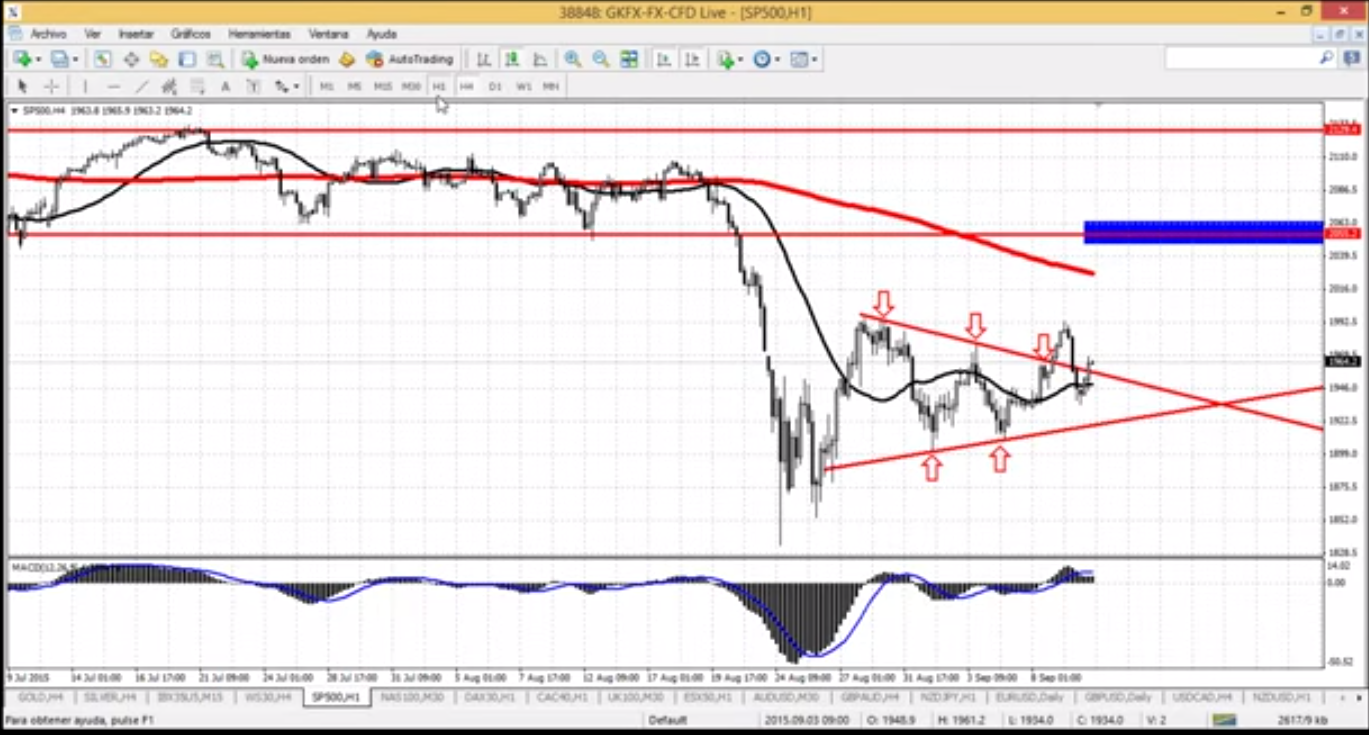Image resolution: width=1369 pixels, height=735 pixels.
Task: Switch to the AUDUSD,M30 chart tab
Action: [x=788, y=696]
